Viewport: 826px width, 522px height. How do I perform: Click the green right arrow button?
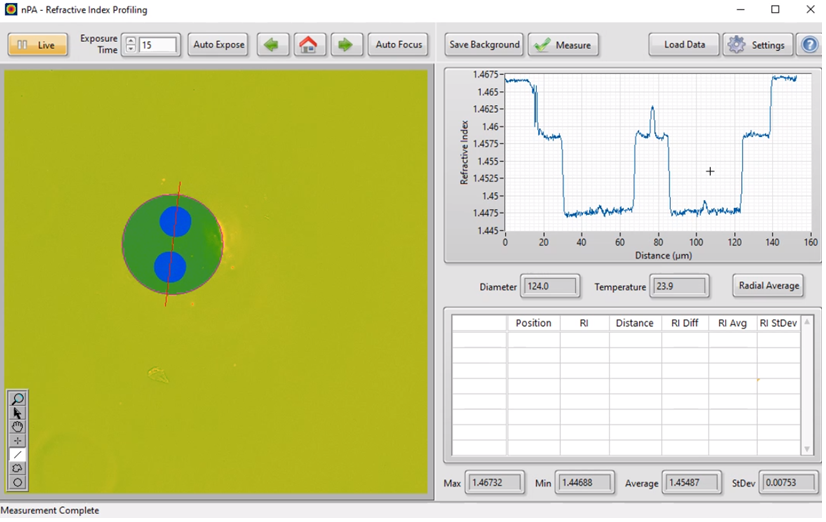346,45
